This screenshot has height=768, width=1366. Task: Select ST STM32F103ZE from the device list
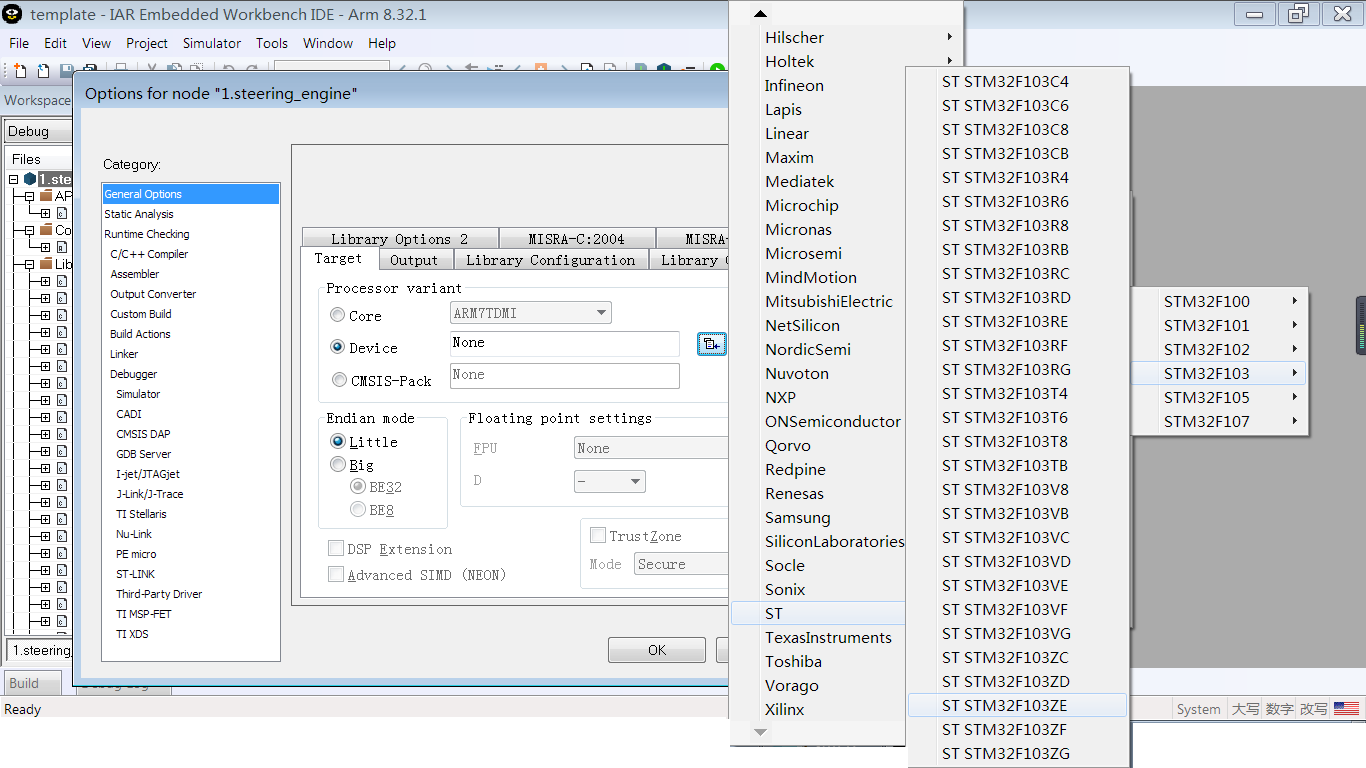(x=1005, y=705)
